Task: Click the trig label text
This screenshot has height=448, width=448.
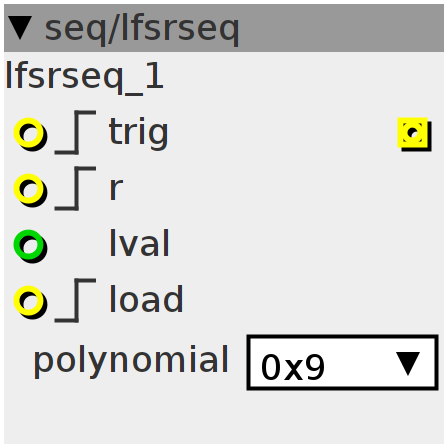Action: (x=139, y=133)
